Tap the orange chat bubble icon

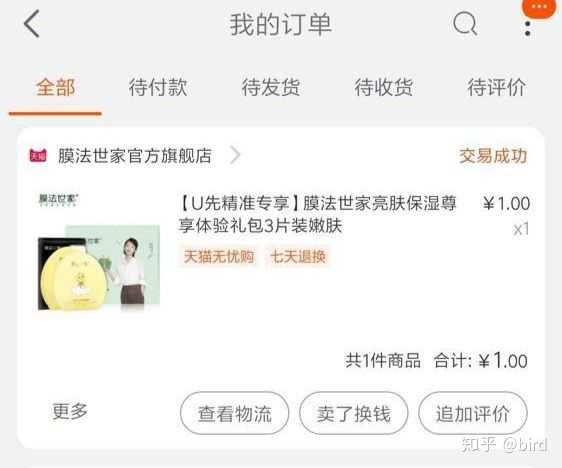(x=541, y=7)
